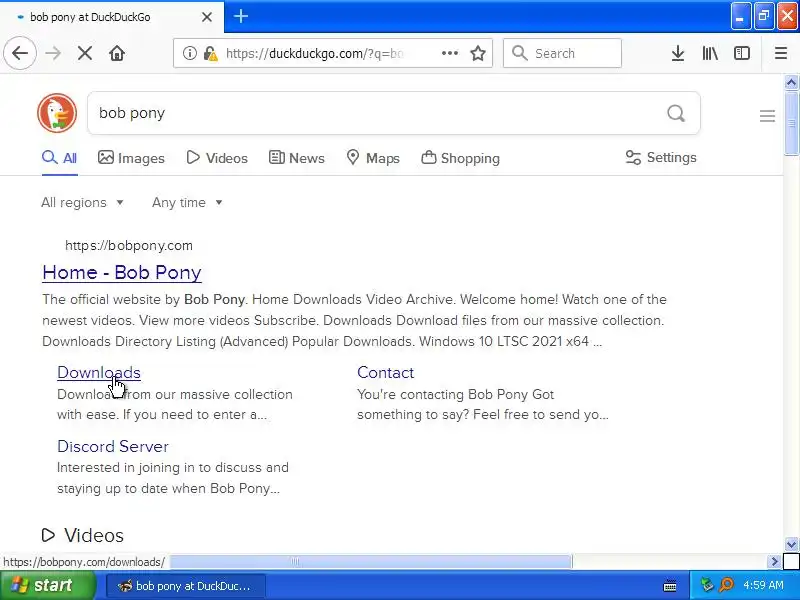Open page actions three-dot menu
The height and width of the screenshot is (600, 800).
click(449, 53)
